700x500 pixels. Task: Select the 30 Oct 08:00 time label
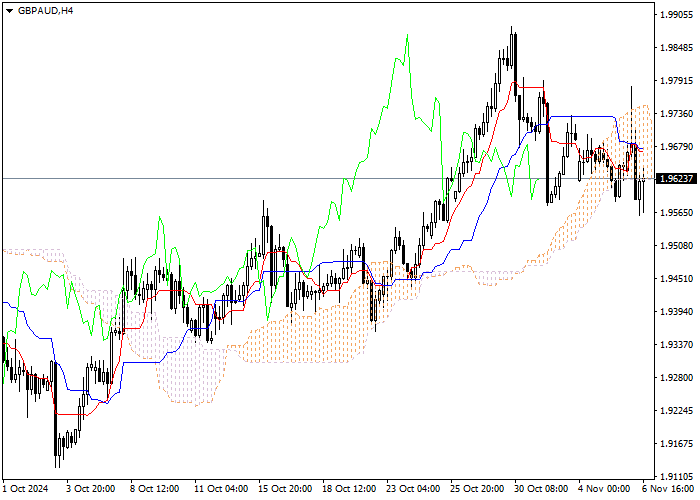[x=541, y=488]
